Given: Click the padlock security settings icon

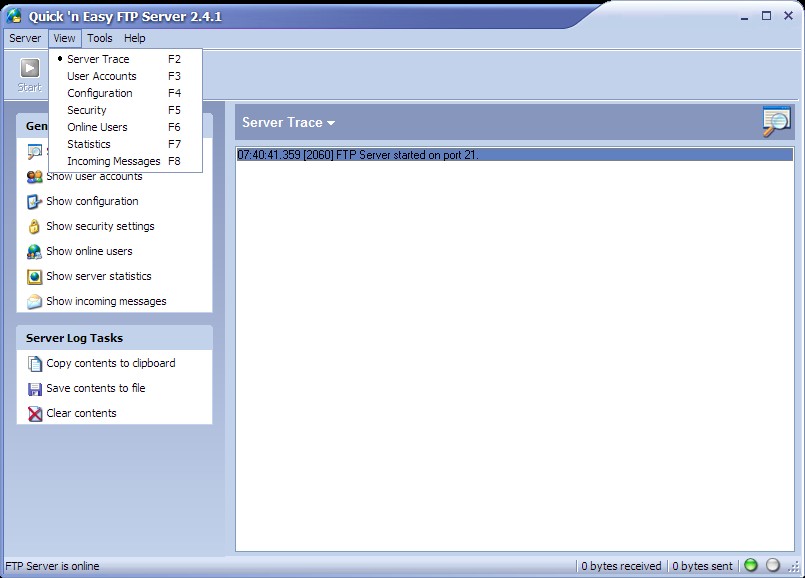Looking at the screenshot, I should pos(34,226).
